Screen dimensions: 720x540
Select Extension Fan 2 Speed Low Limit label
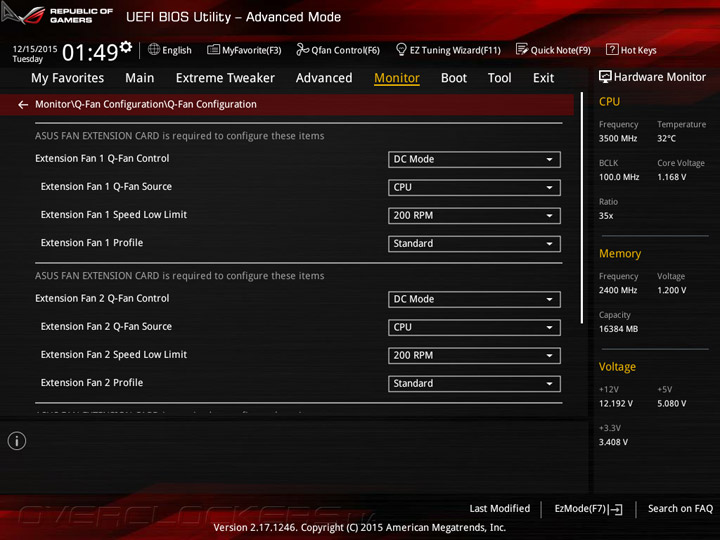(114, 354)
